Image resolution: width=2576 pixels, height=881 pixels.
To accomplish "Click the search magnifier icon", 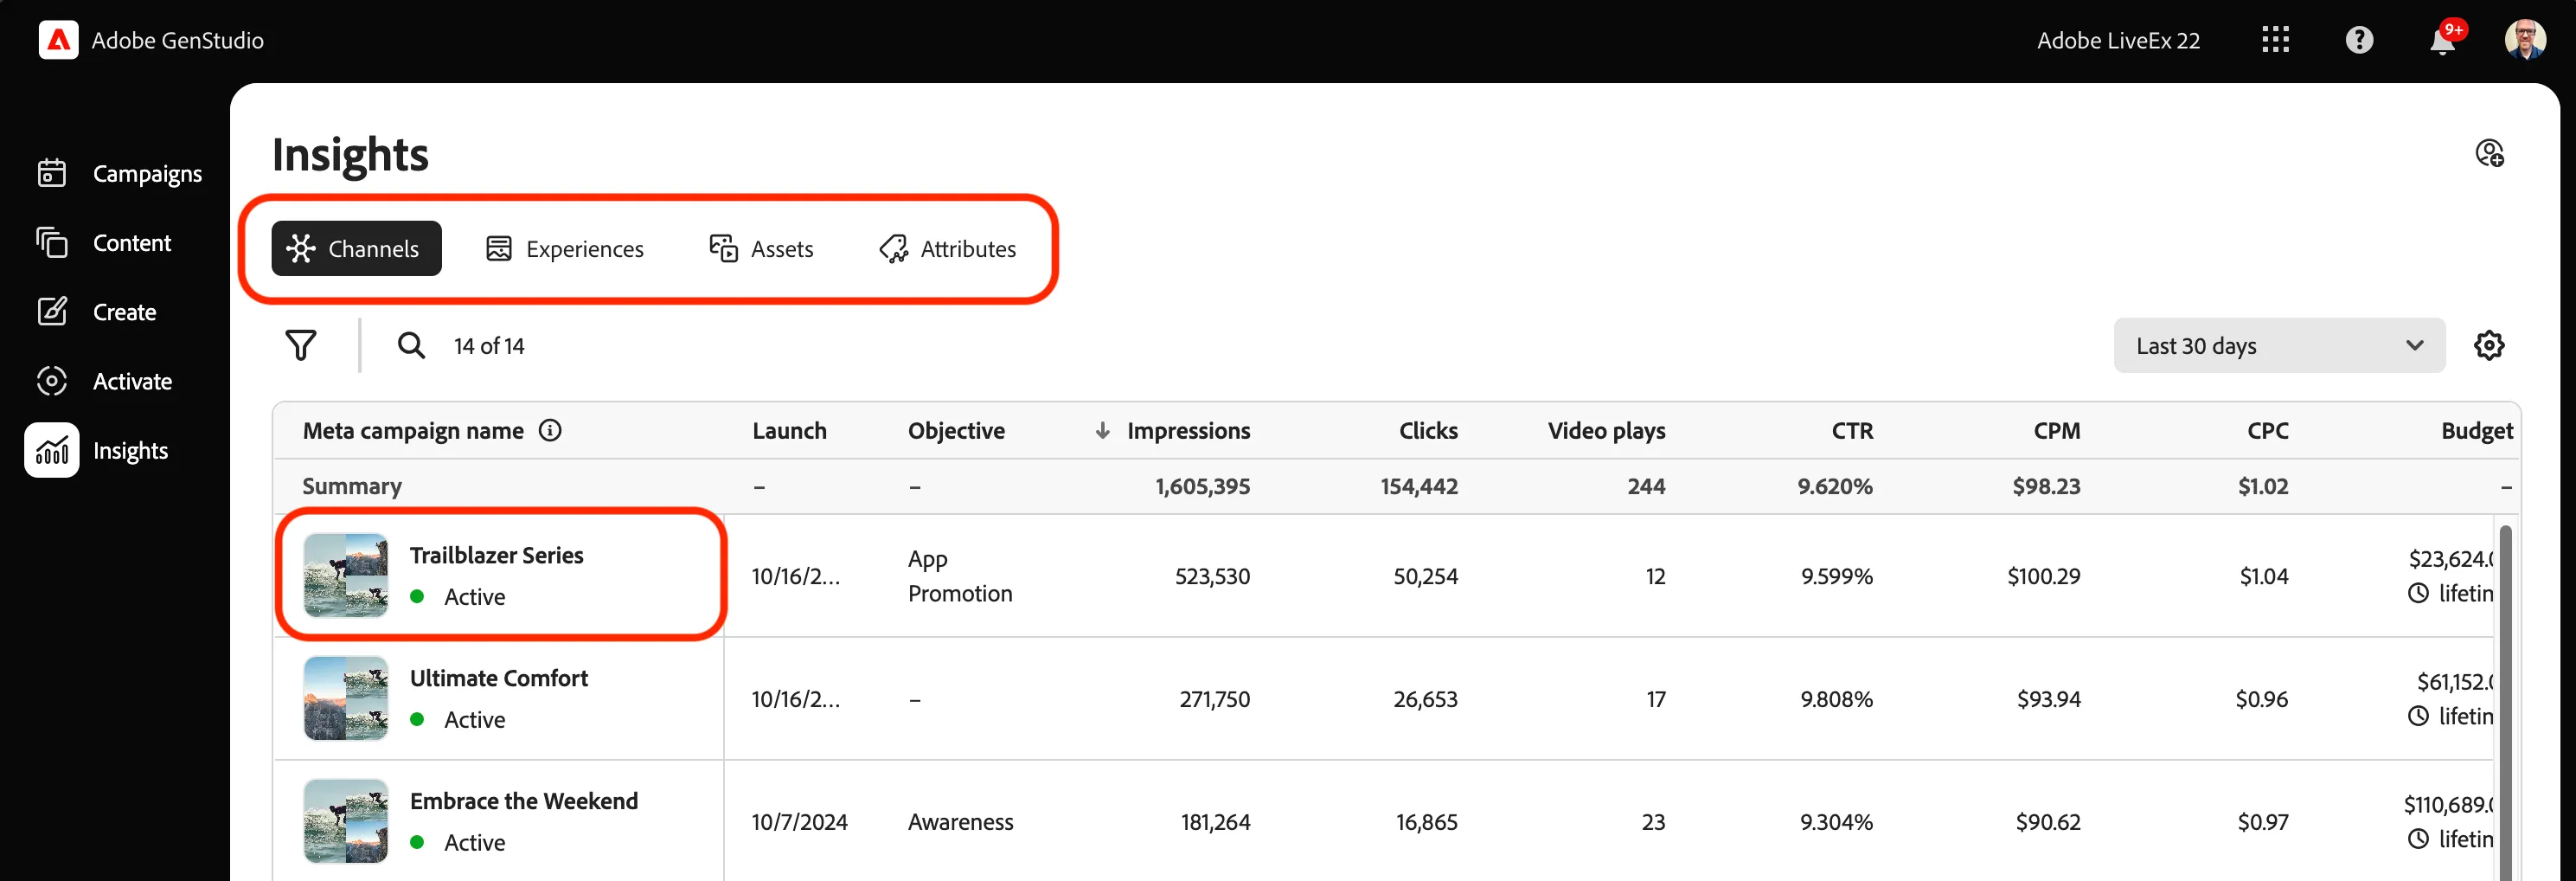I will point(411,345).
